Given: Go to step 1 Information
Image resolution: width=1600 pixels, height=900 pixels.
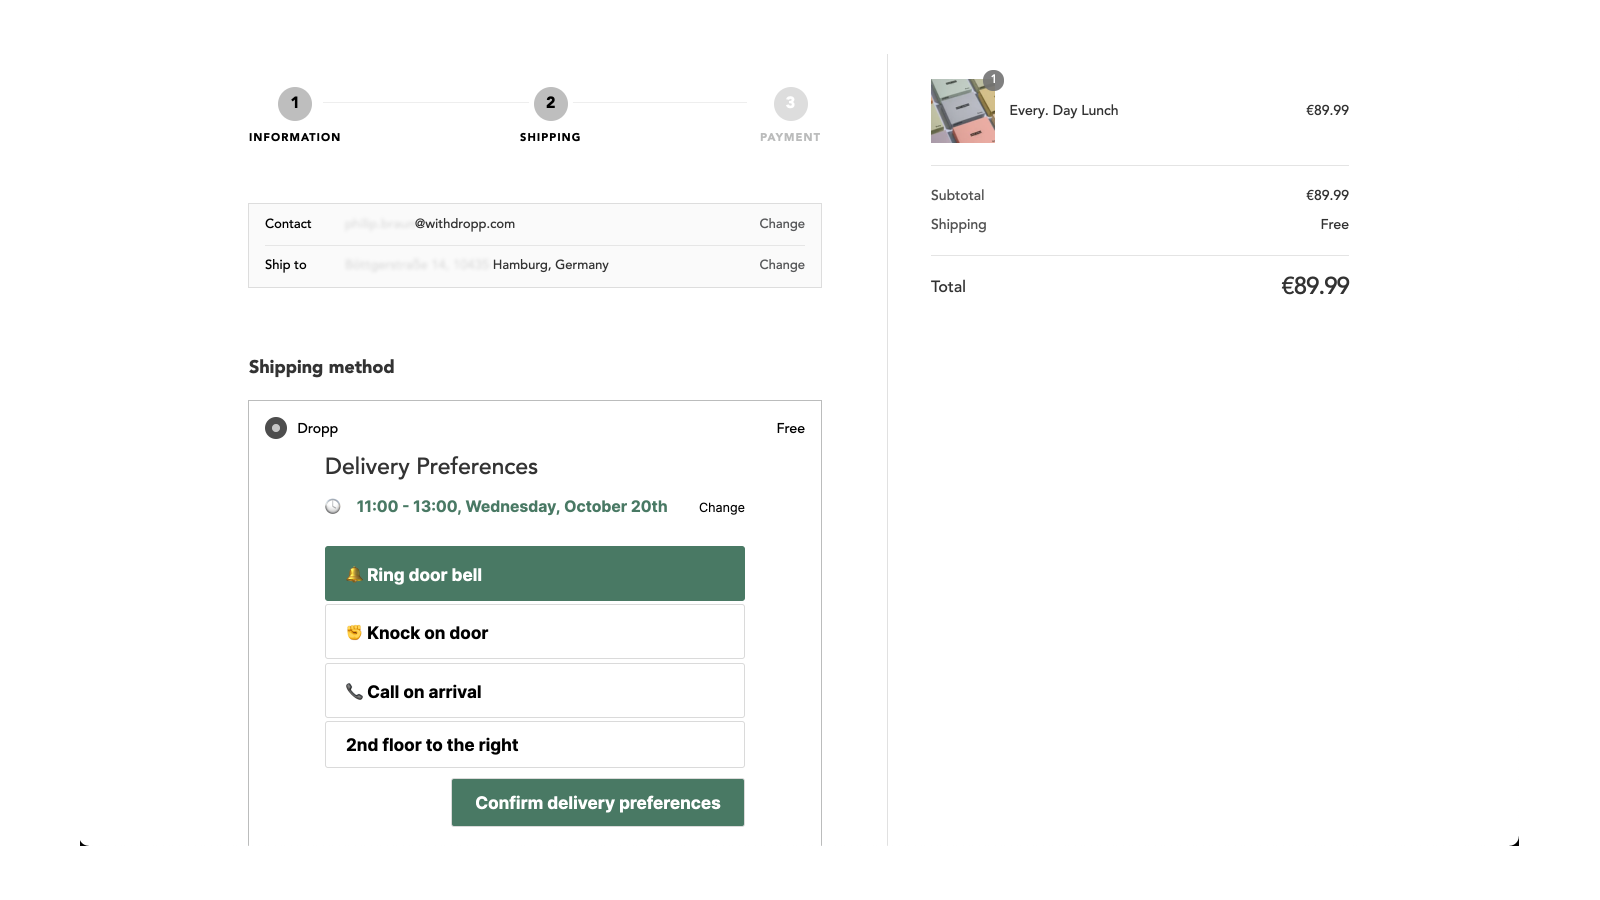Looking at the screenshot, I should coord(295,103).
